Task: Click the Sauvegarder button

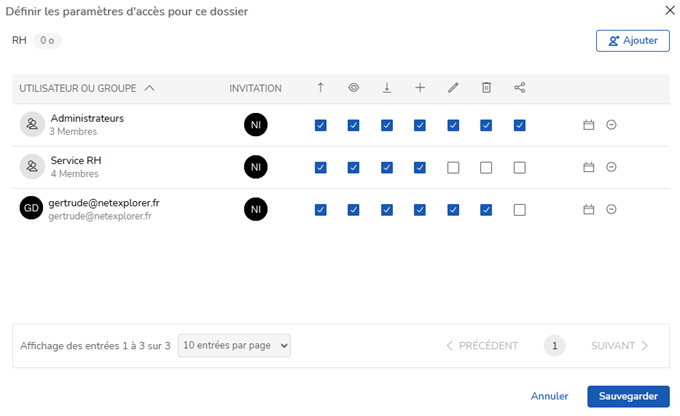Action: pos(628,396)
